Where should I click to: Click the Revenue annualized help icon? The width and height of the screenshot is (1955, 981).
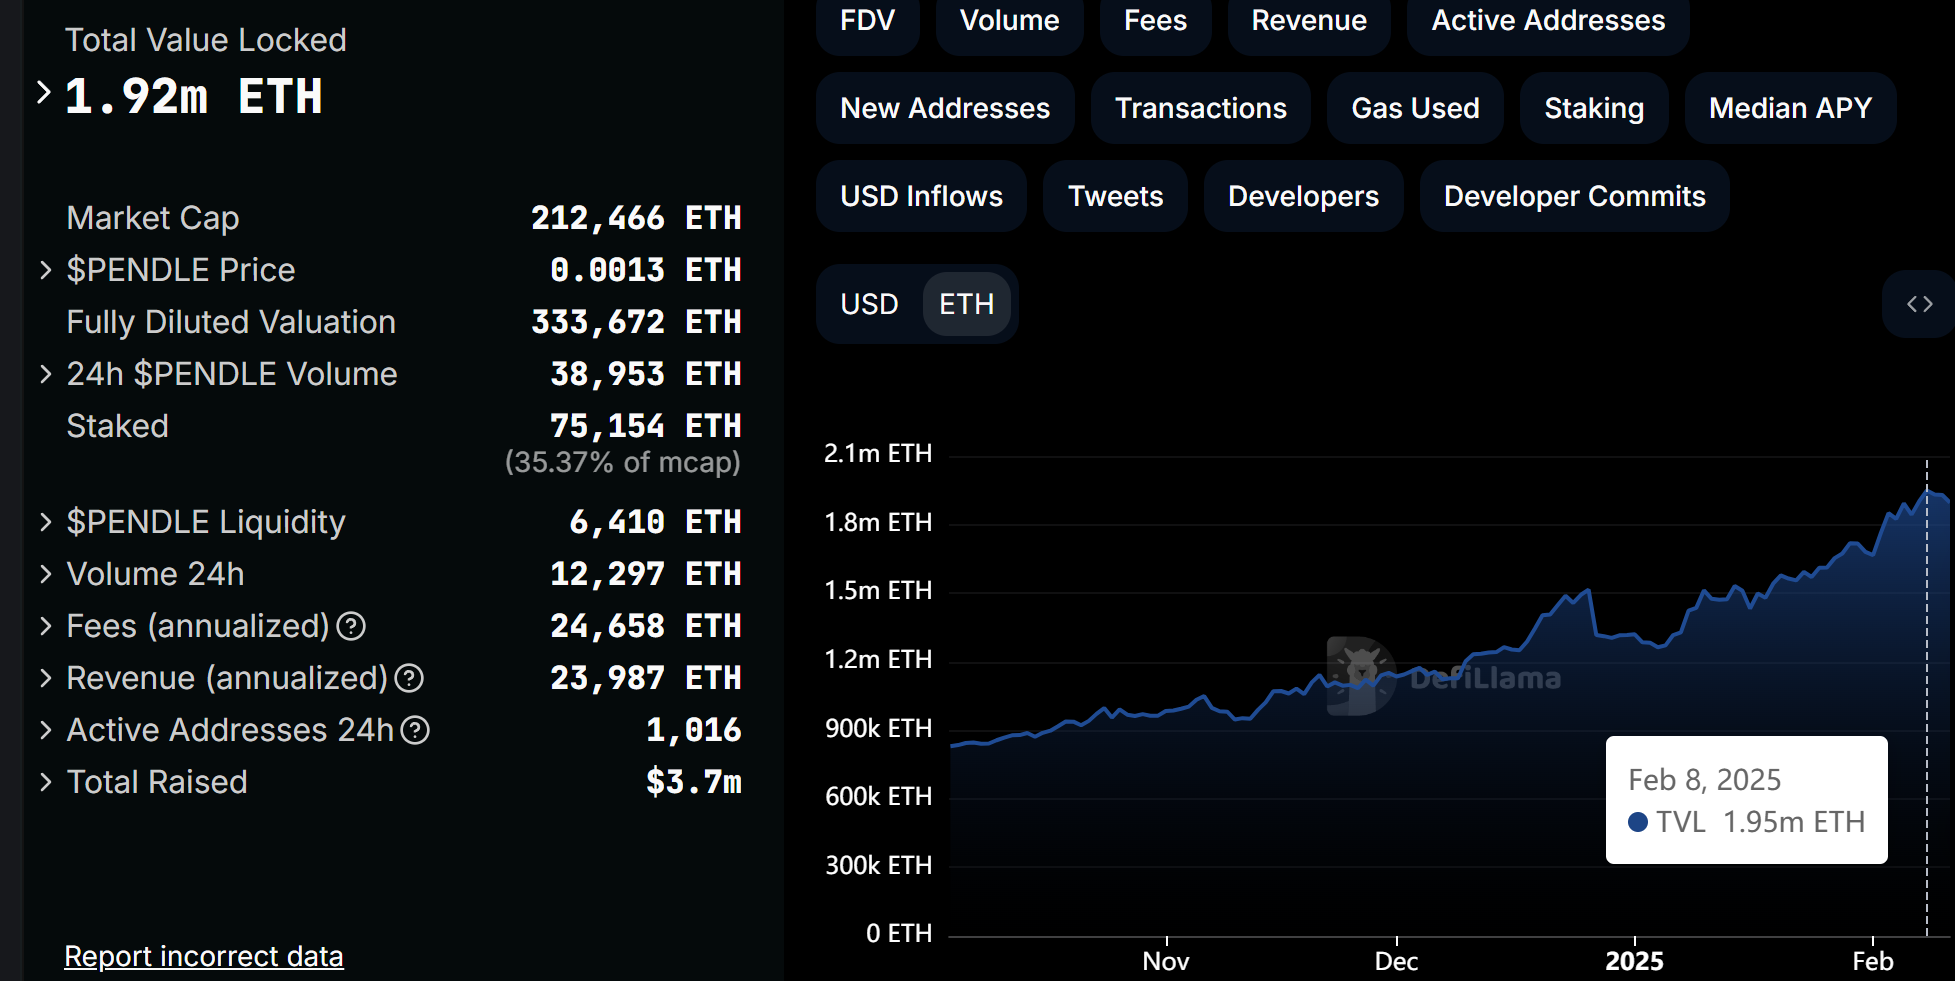pos(409,679)
